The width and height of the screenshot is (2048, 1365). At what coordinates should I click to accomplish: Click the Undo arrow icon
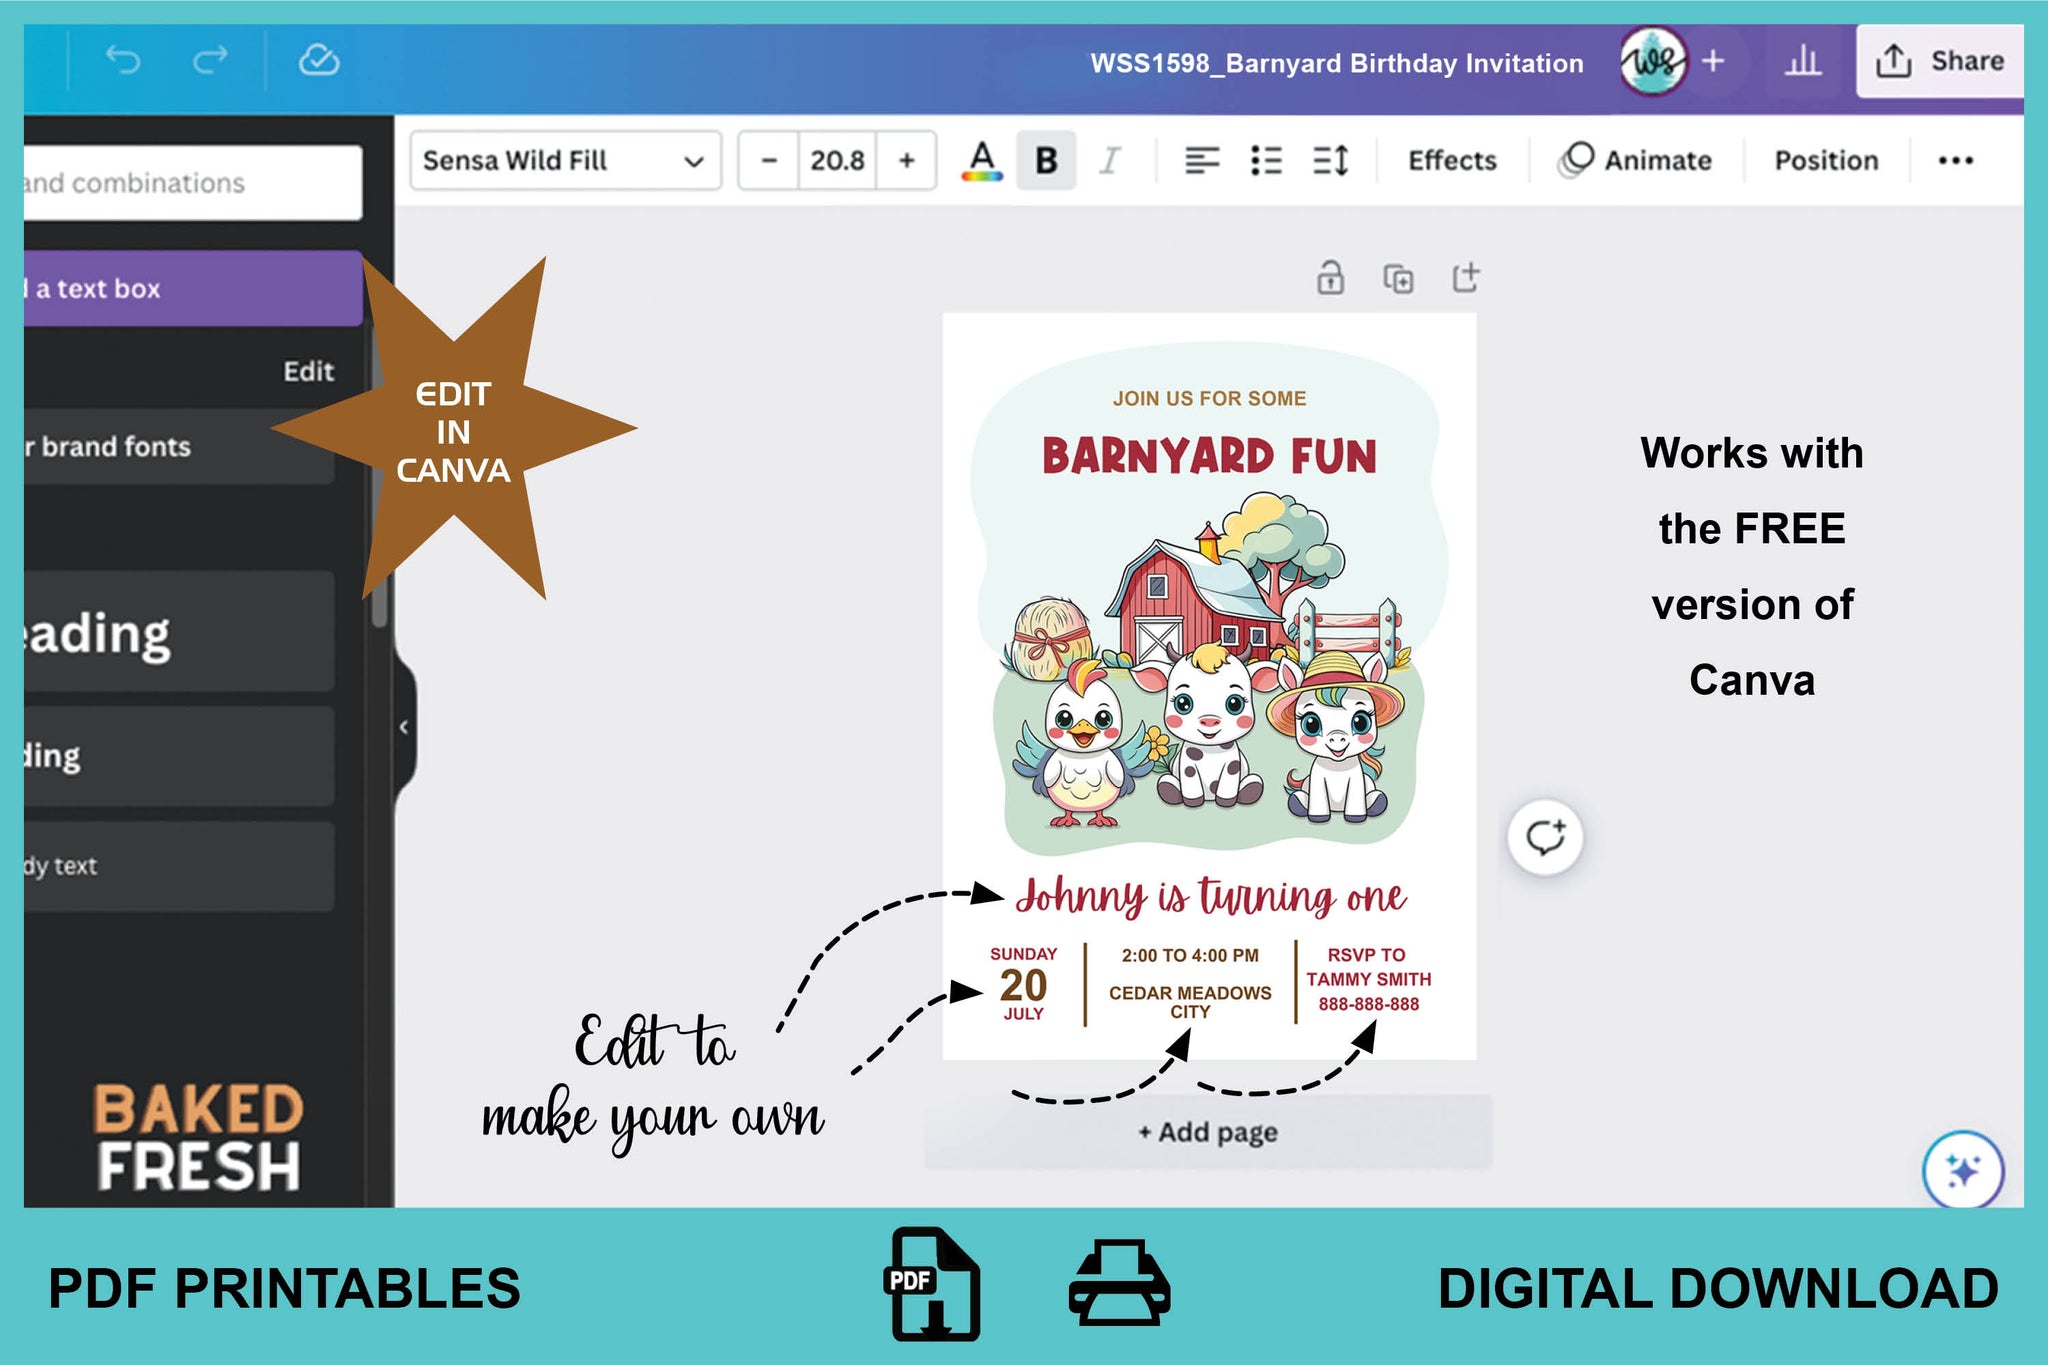point(123,61)
